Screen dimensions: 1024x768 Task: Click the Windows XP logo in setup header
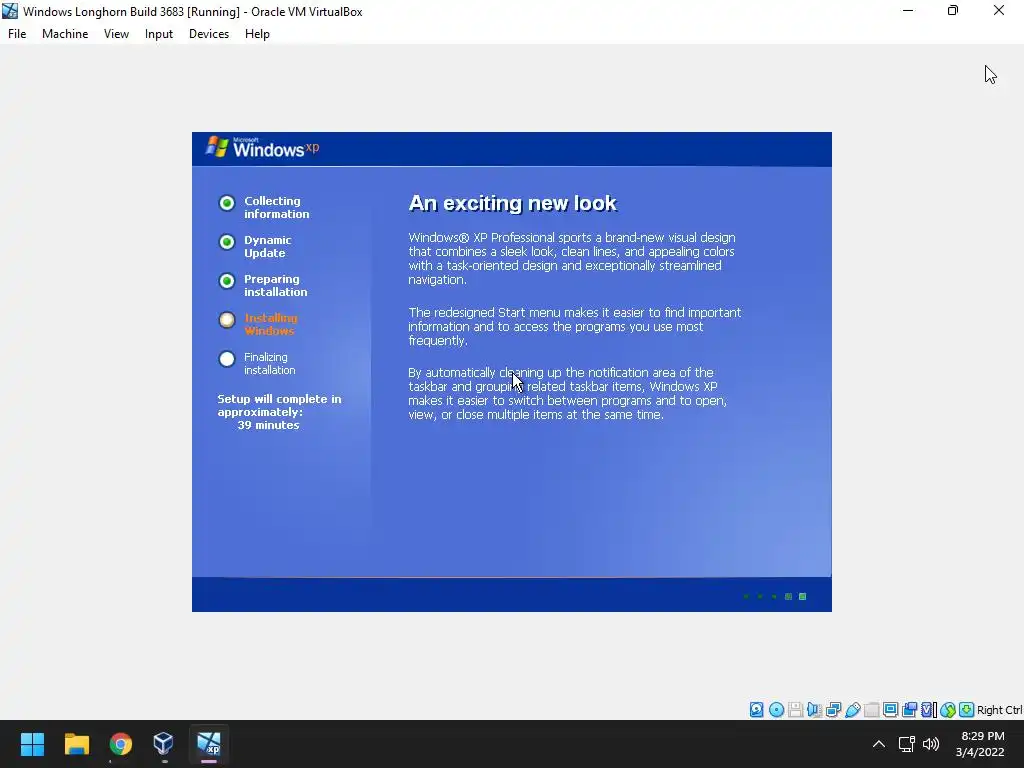(263, 148)
